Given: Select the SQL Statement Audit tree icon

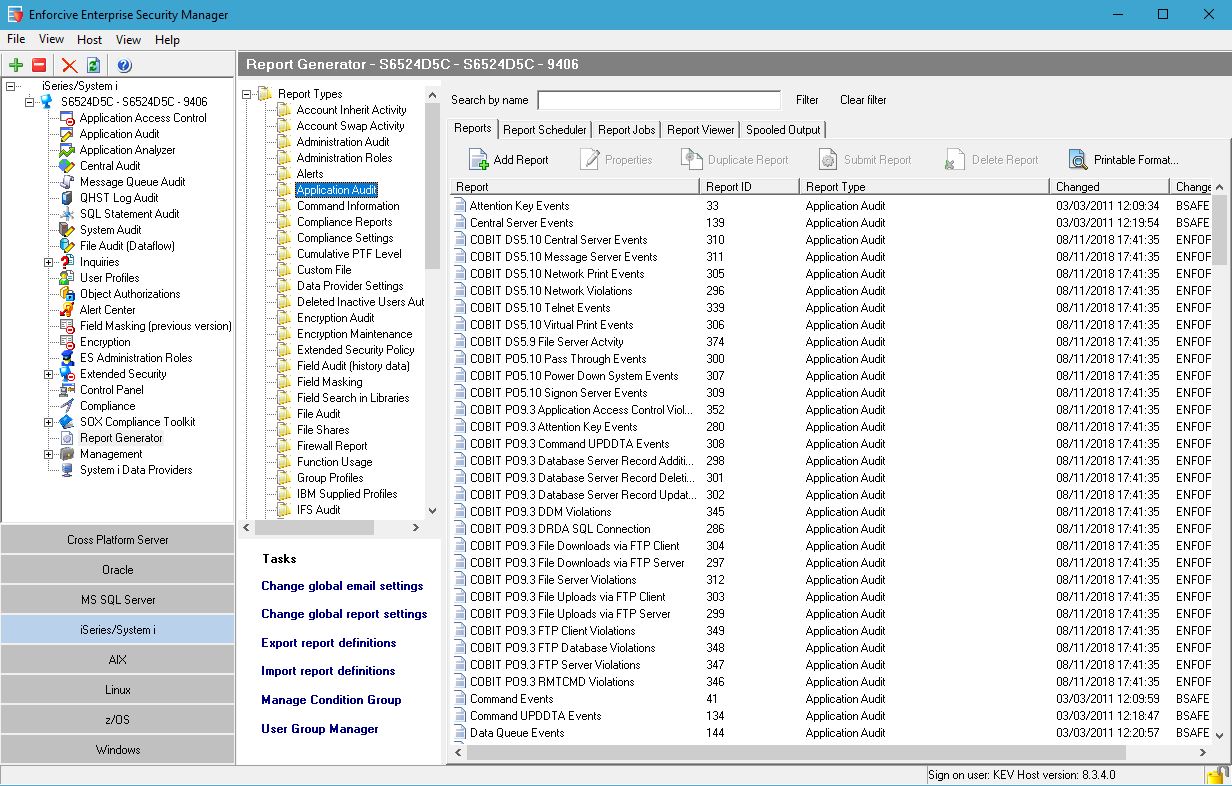Looking at the screenshot, I should pyautogui.click(x=67, y=214).
